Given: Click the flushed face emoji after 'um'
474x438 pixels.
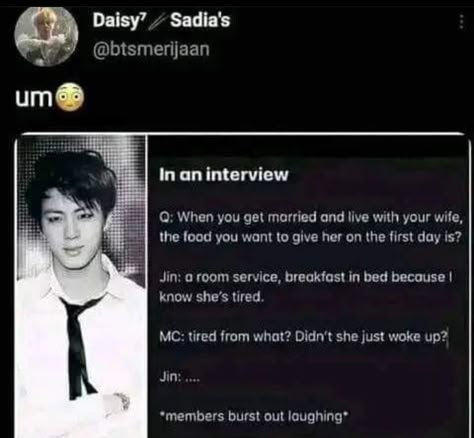Looking at the screenshot, I should point(71,98).
